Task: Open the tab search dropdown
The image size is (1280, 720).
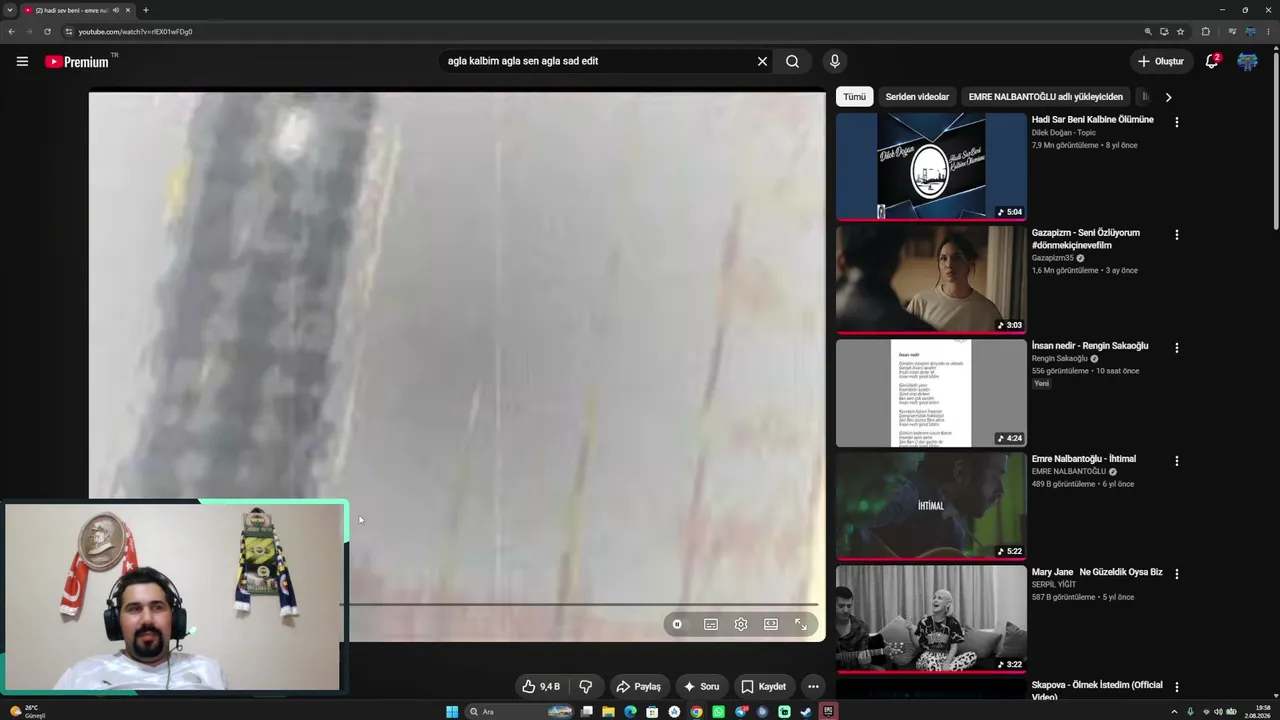Action: point(10,10)
